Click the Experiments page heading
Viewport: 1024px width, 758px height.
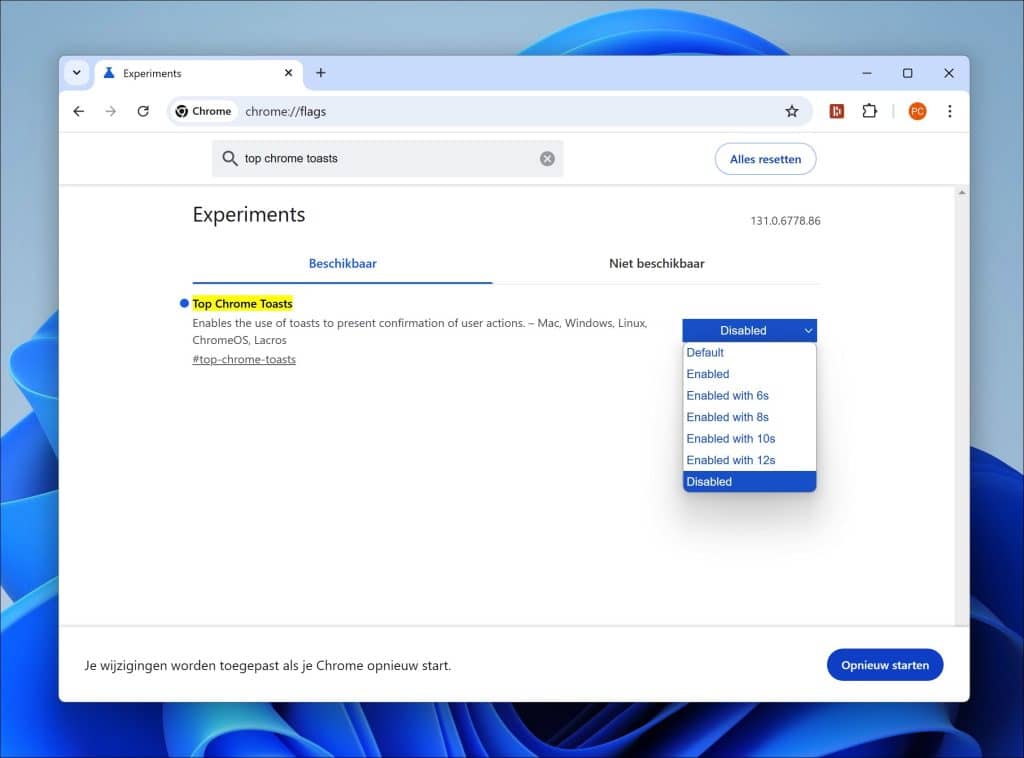coord(249,215)
